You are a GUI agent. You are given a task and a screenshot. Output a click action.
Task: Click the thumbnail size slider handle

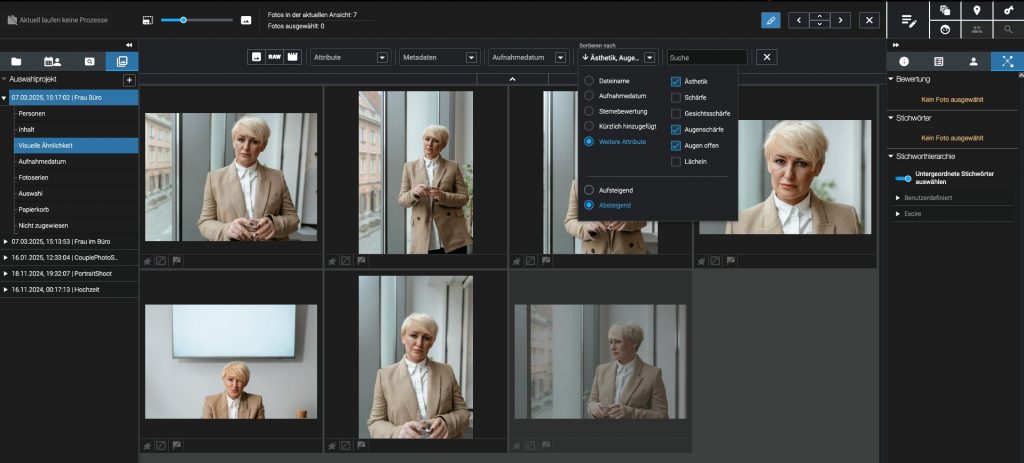[184, 20]
